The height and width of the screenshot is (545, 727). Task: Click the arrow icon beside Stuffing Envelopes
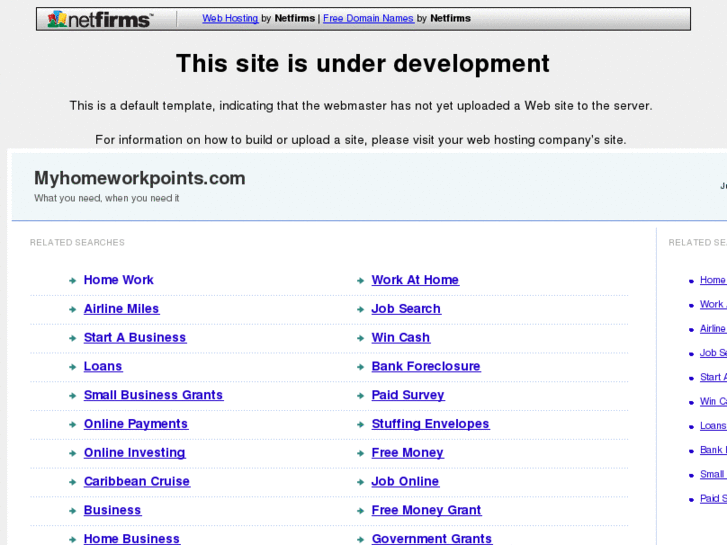(360, 424)
